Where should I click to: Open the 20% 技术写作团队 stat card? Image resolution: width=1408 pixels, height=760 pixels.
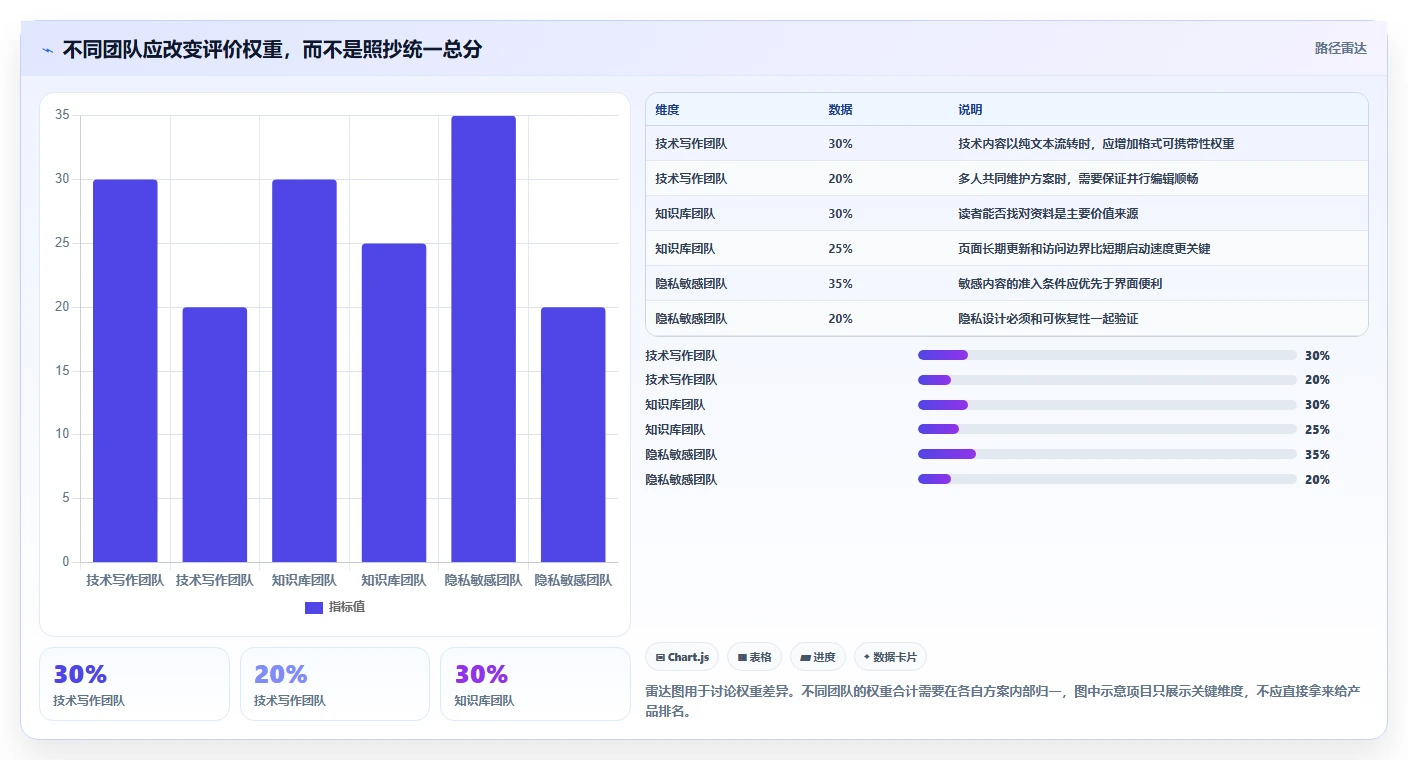pyautogui.click(x=335, y=684)
